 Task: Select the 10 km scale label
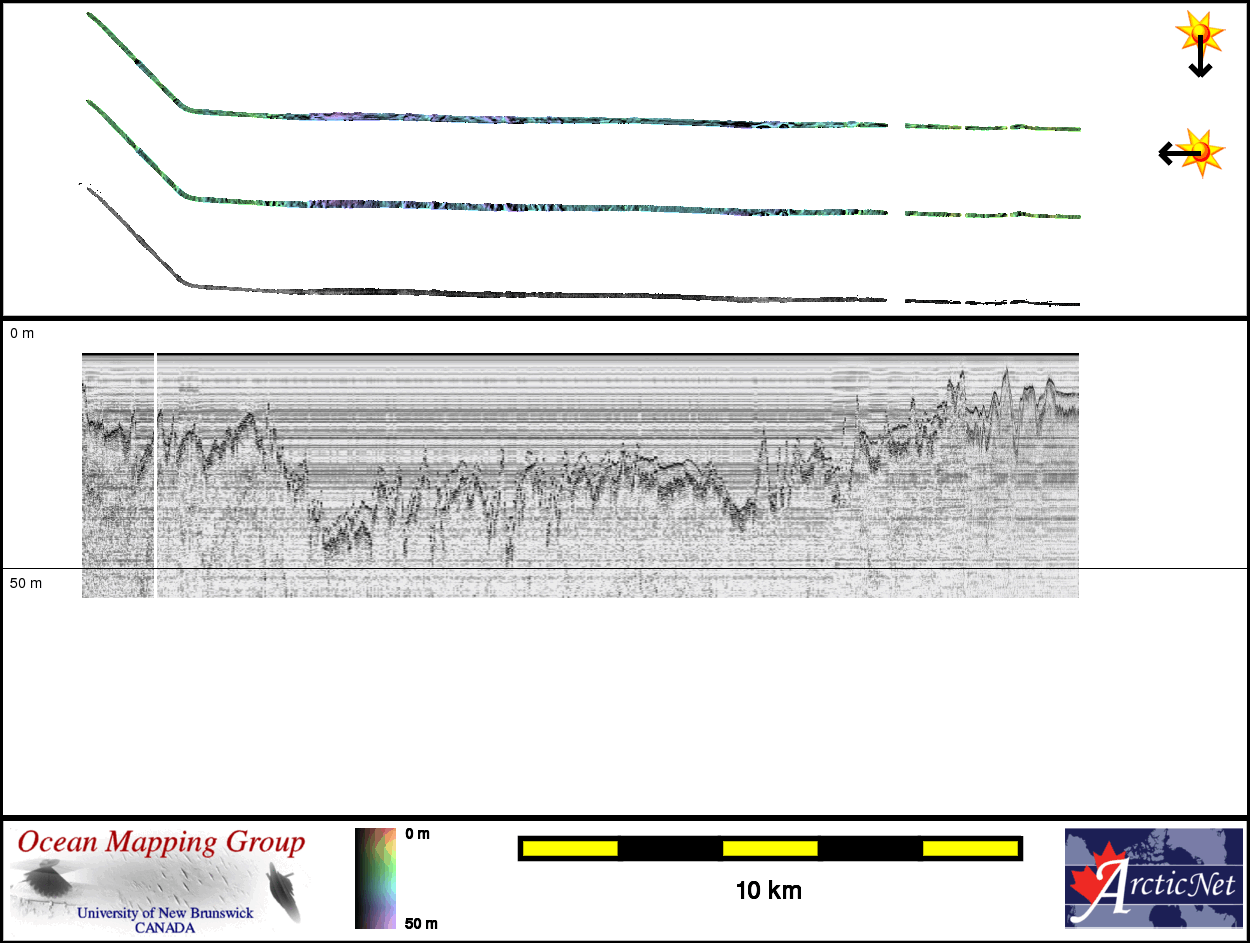(x=768, y=890)
